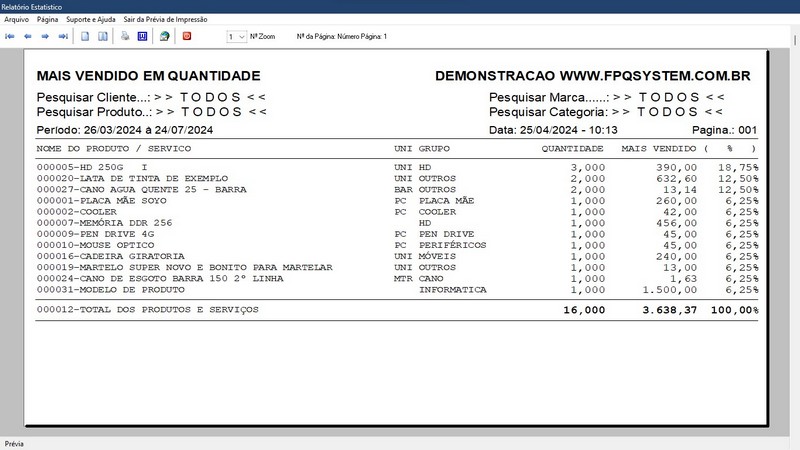Select row 000019-MARTELO SUPER NOVO
Viewport: 800px width, 450px height.
point(397,267)
